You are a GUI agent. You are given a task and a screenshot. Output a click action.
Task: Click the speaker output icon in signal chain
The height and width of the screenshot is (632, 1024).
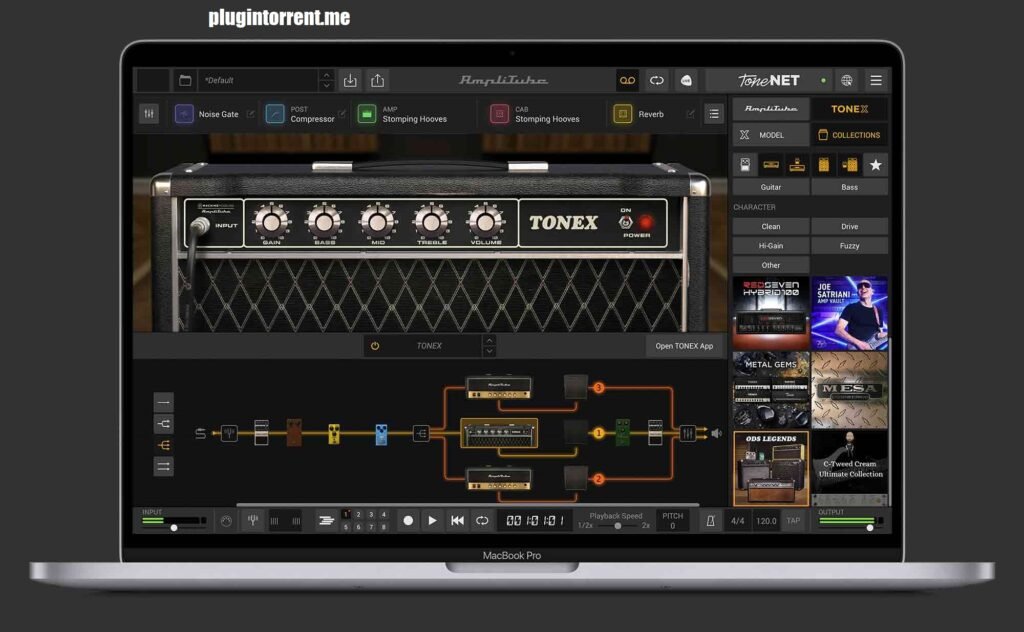tap(716, 433)
